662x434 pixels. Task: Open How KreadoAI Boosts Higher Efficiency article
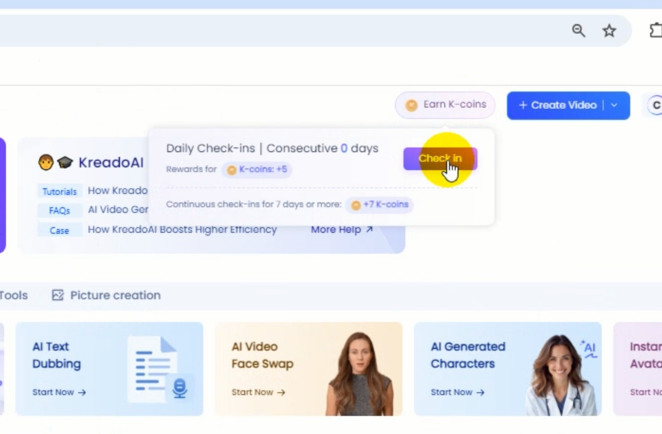click(182, 229)
